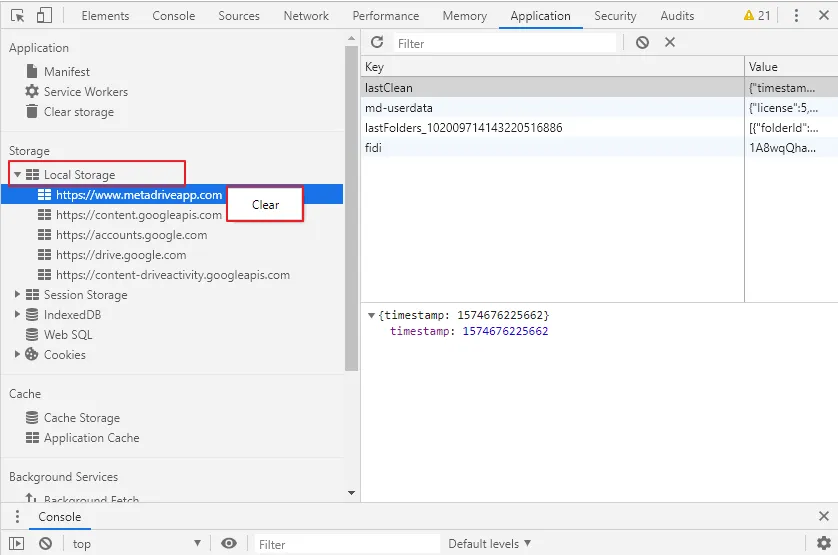The height and width of the screenshot is (555, 838).
Task: Open console settings gear
Action: [x=824, y=543]
